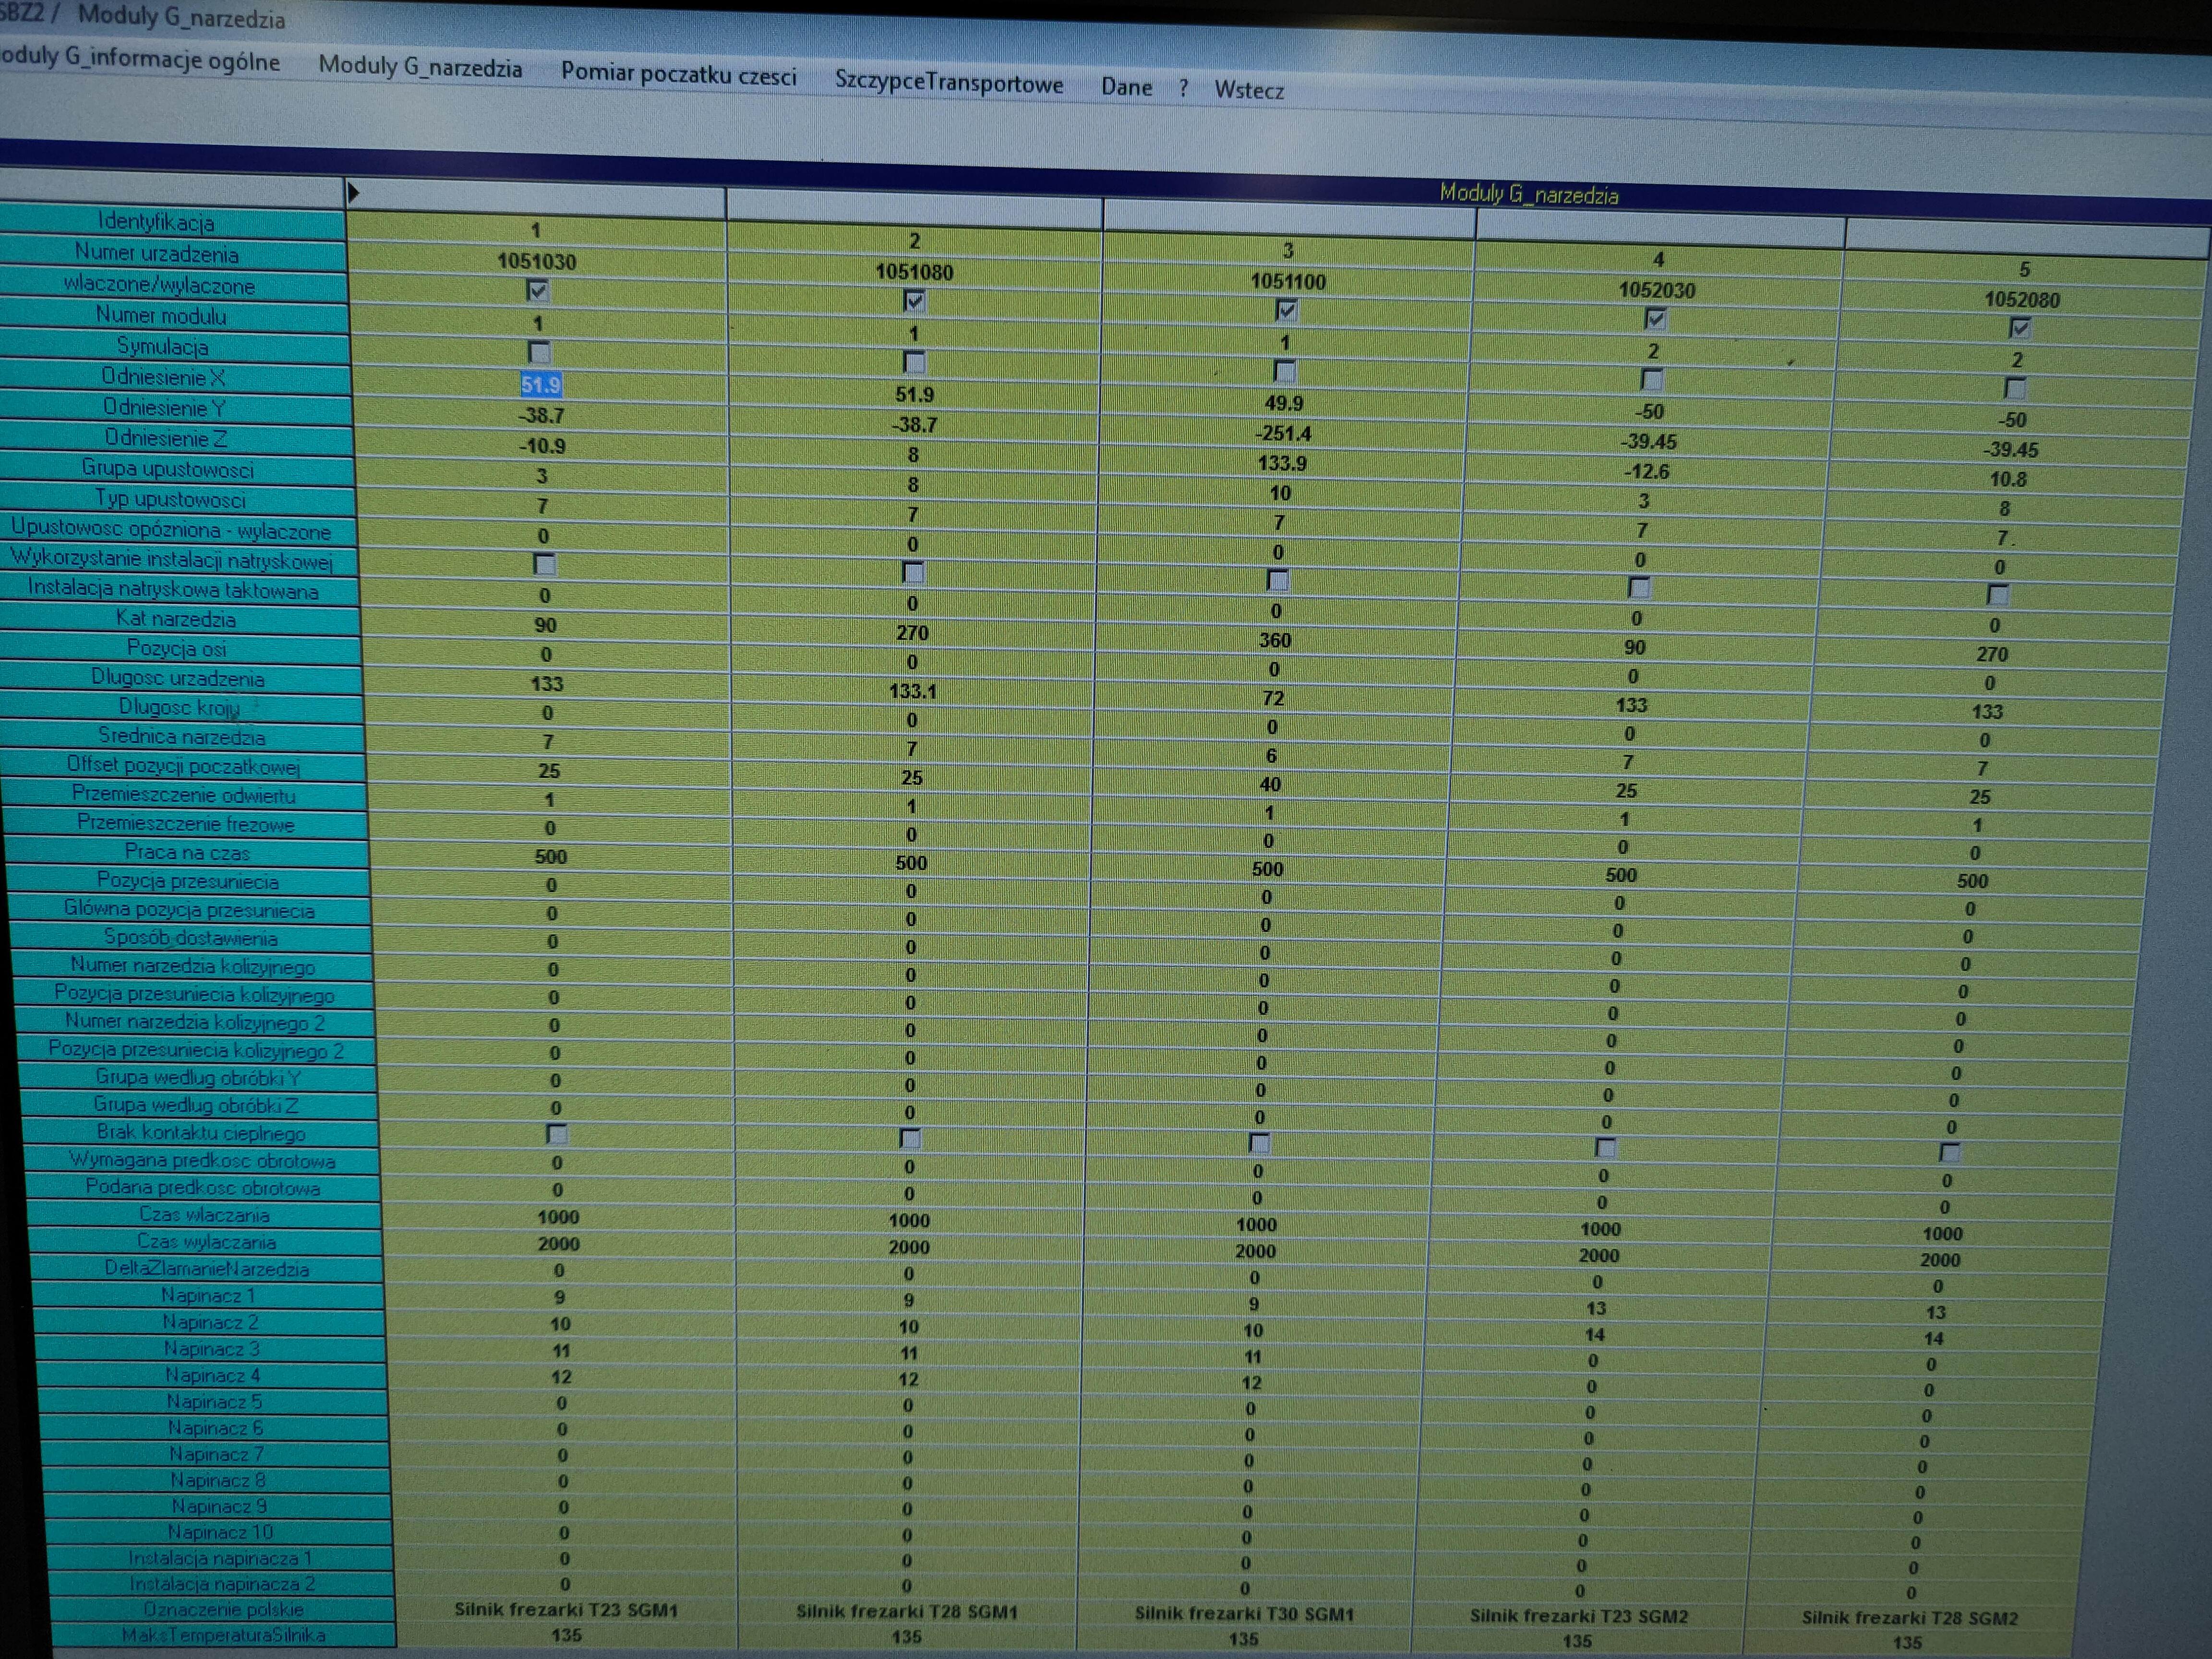Image resolution: width=2212 pixels, height=1659 pixels.
Task: Click the black row pointer arrow
Action: [353, 193]
